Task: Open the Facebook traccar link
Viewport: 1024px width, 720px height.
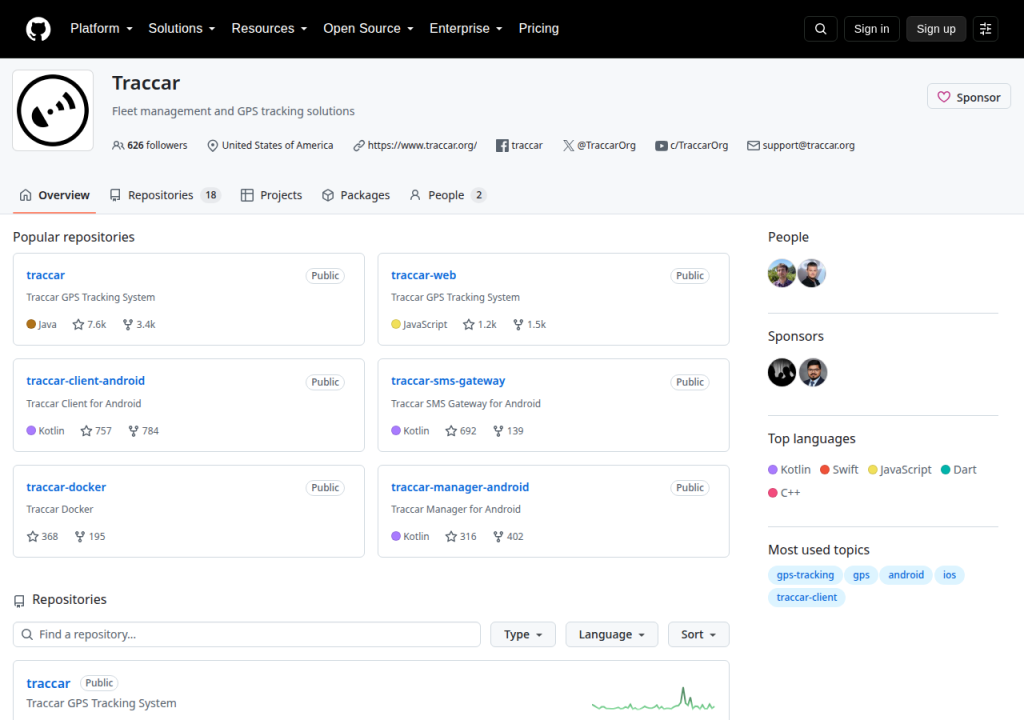Action: 526,145
